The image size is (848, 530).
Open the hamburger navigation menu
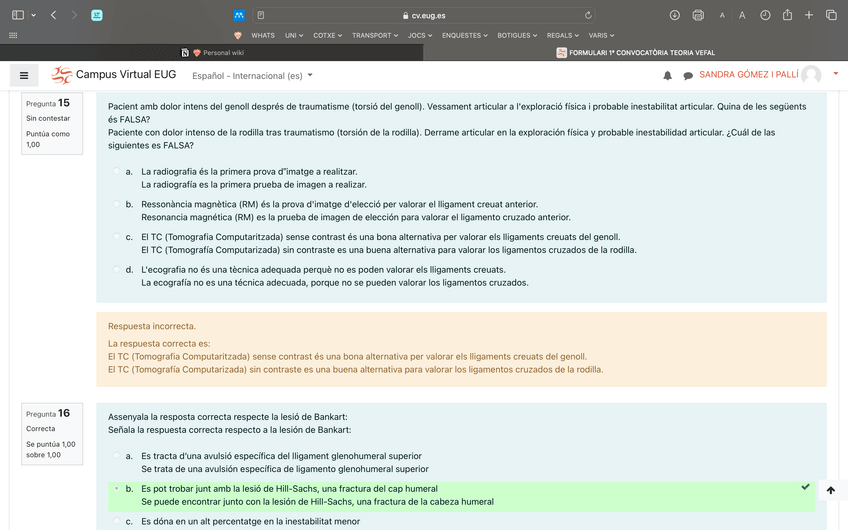click(x=24, y=75)
